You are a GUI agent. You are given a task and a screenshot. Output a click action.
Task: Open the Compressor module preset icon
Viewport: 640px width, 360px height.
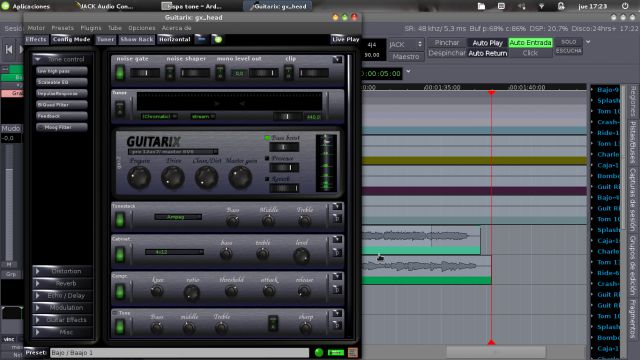click(x=337, y=289)
